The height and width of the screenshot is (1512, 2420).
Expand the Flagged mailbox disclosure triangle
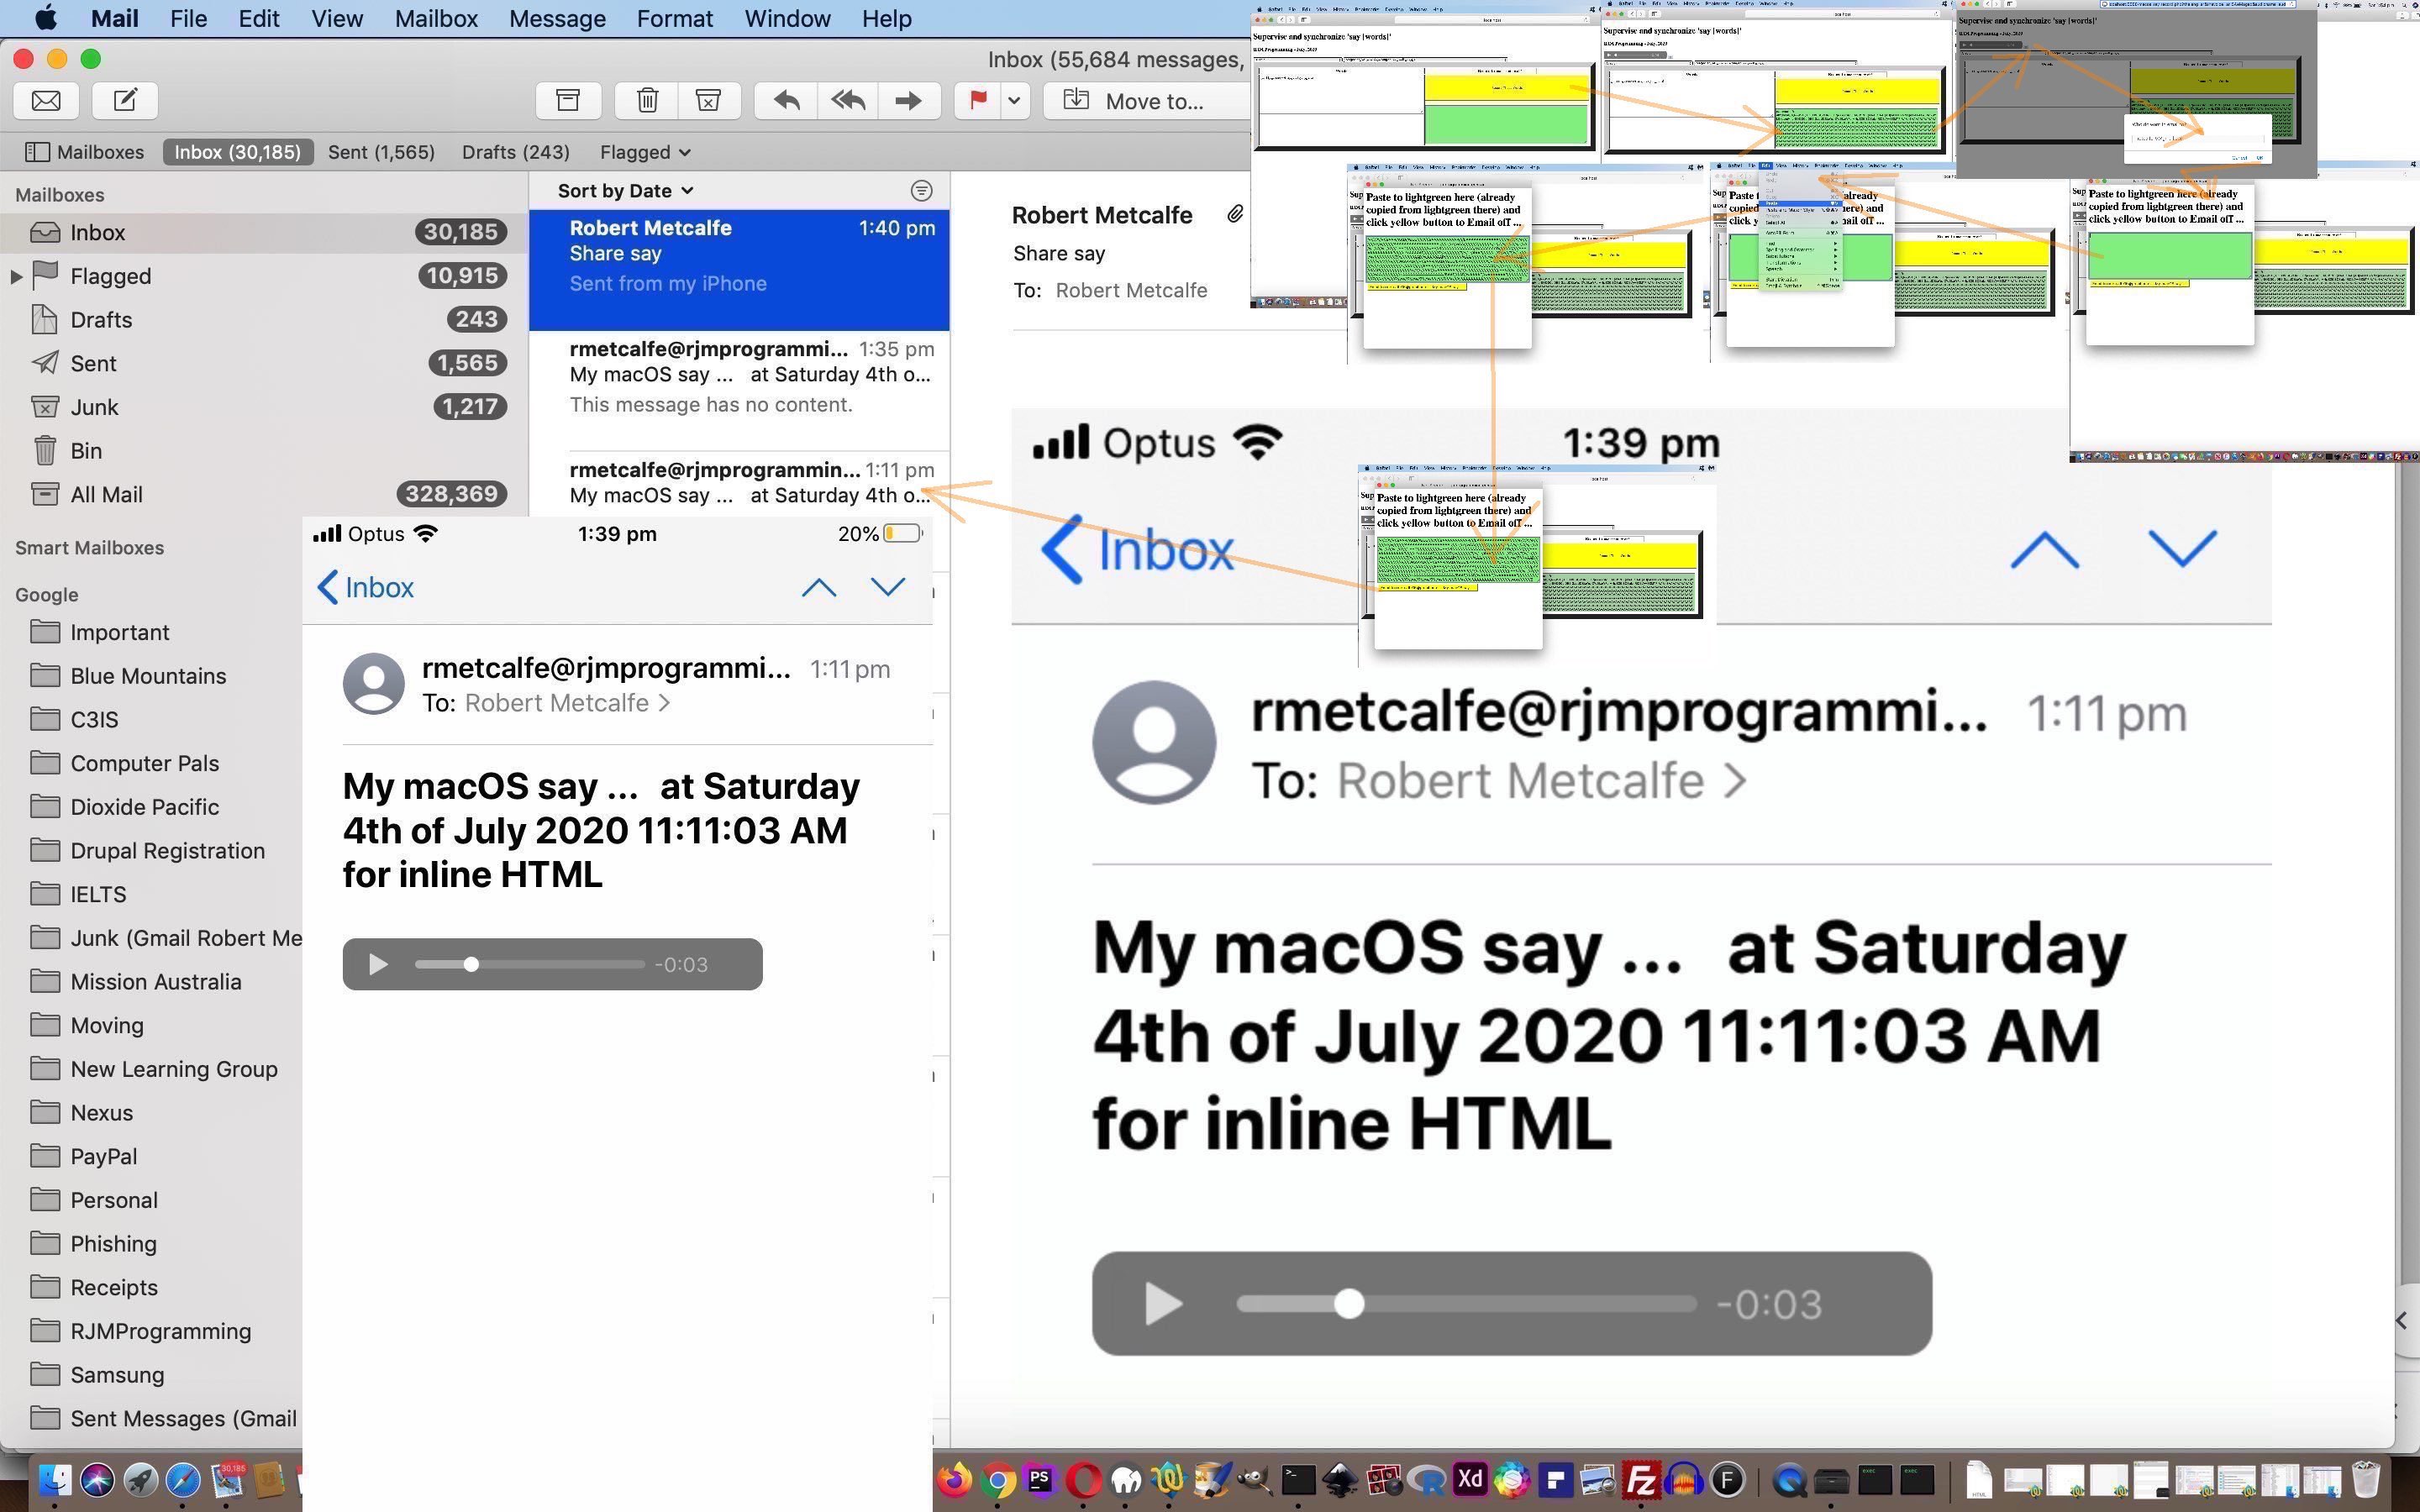click(x=16, y=276)
